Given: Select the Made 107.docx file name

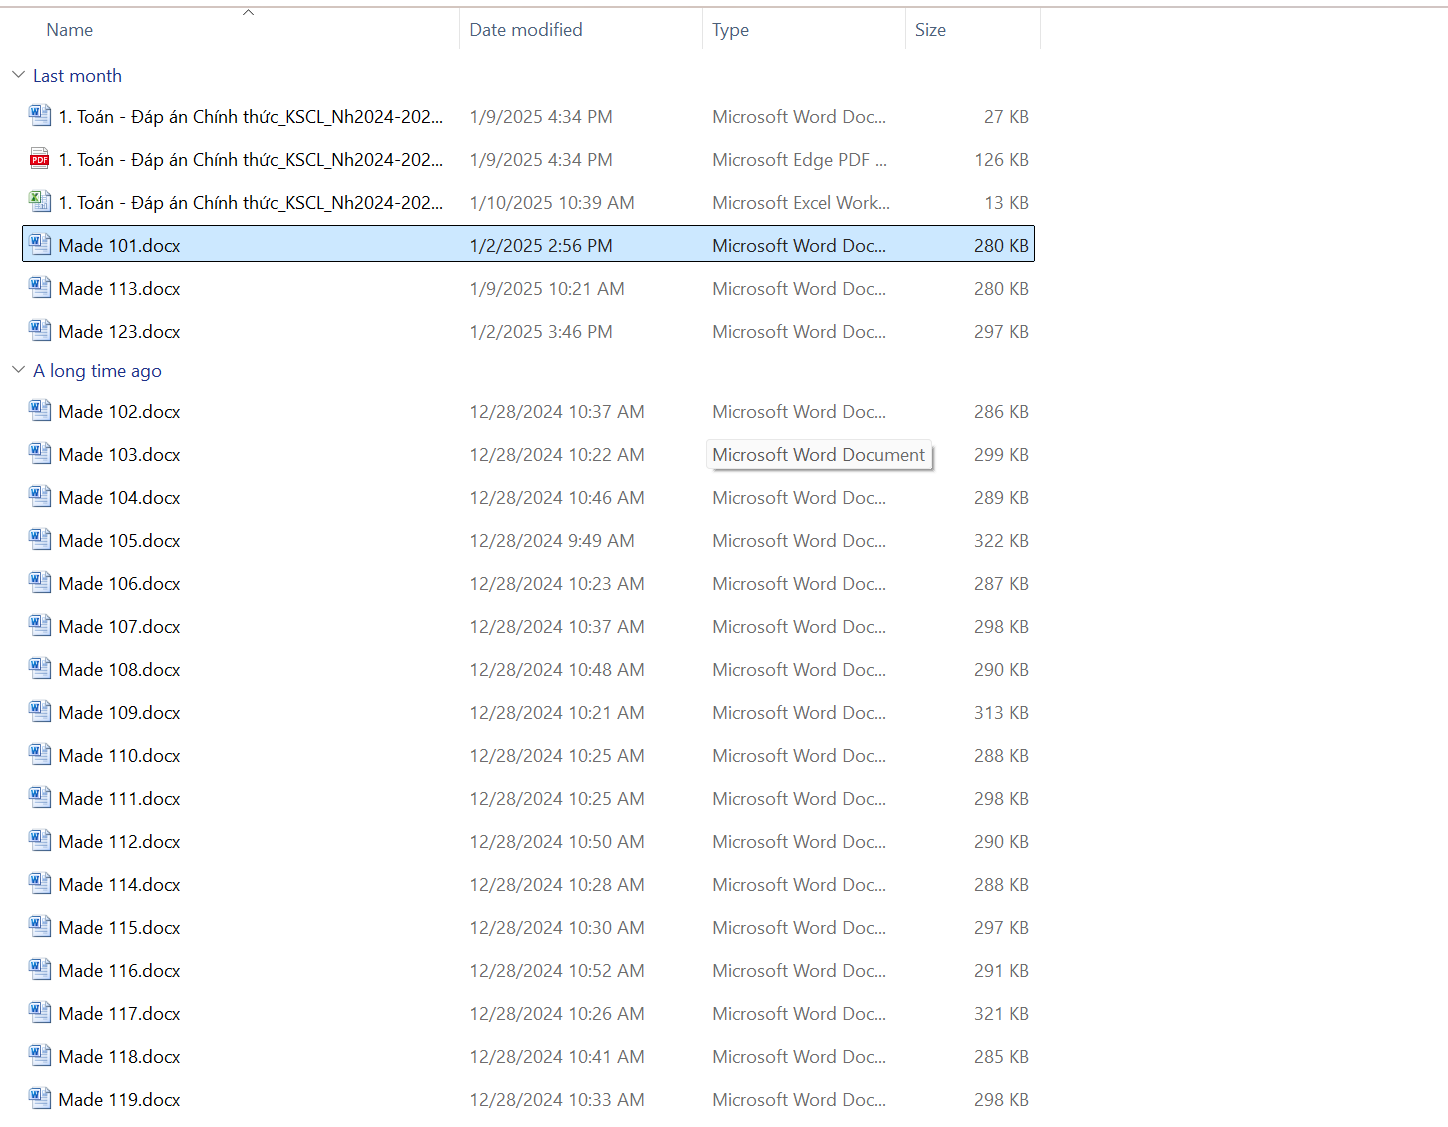Looking at the screenshot, I should (119, 627).
